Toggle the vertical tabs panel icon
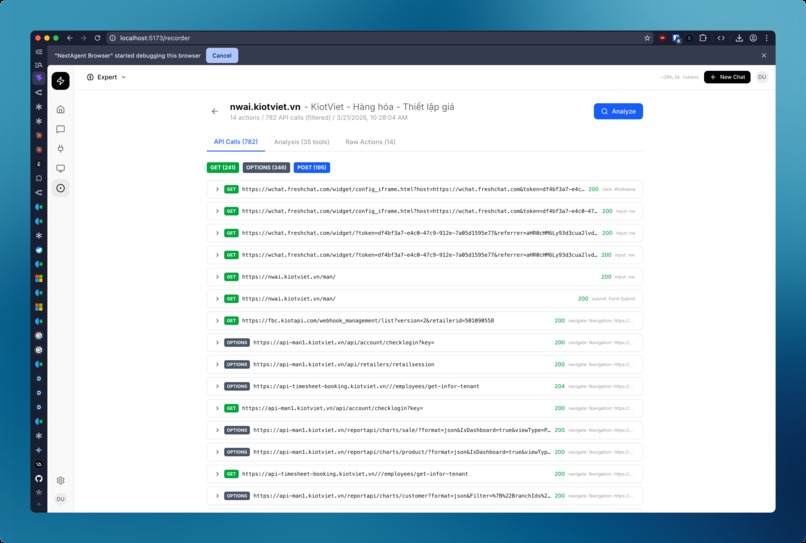 tap(39, 51)
